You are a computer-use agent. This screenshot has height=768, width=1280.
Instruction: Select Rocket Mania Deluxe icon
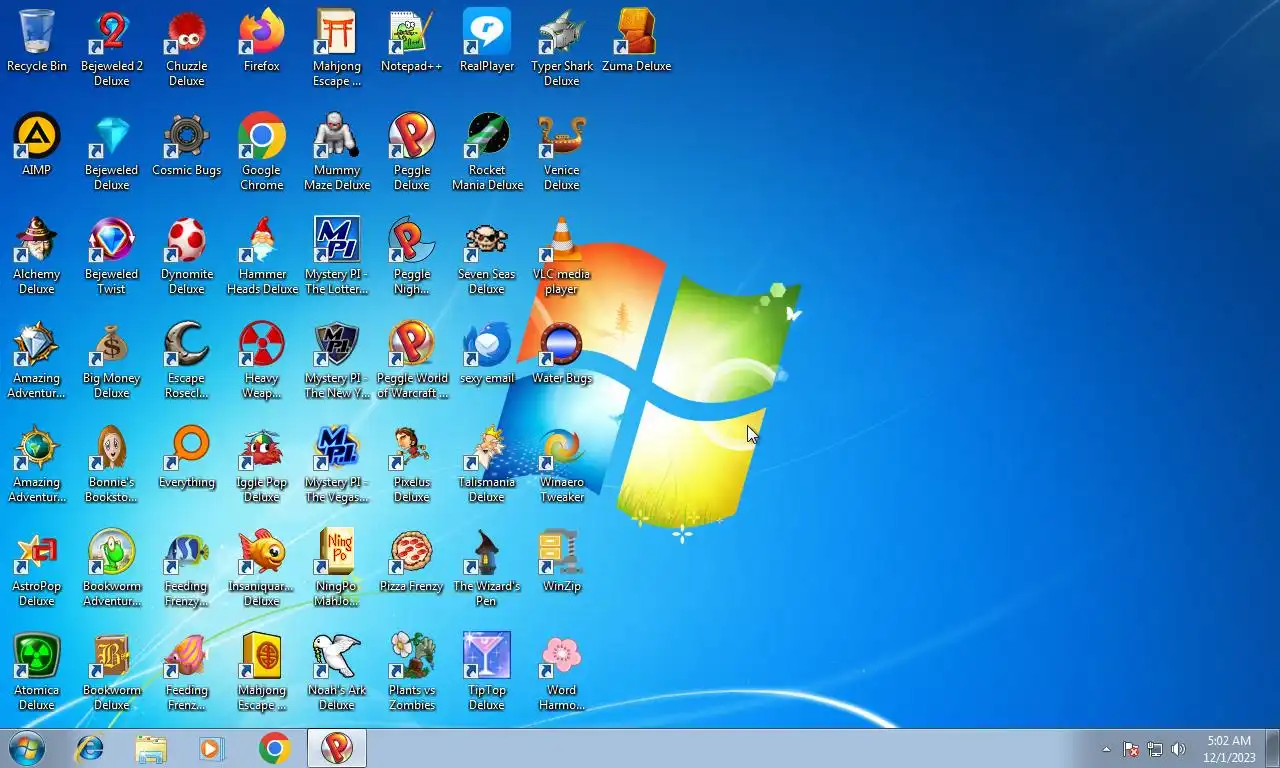pyautogui.click(x=487, y=152)
